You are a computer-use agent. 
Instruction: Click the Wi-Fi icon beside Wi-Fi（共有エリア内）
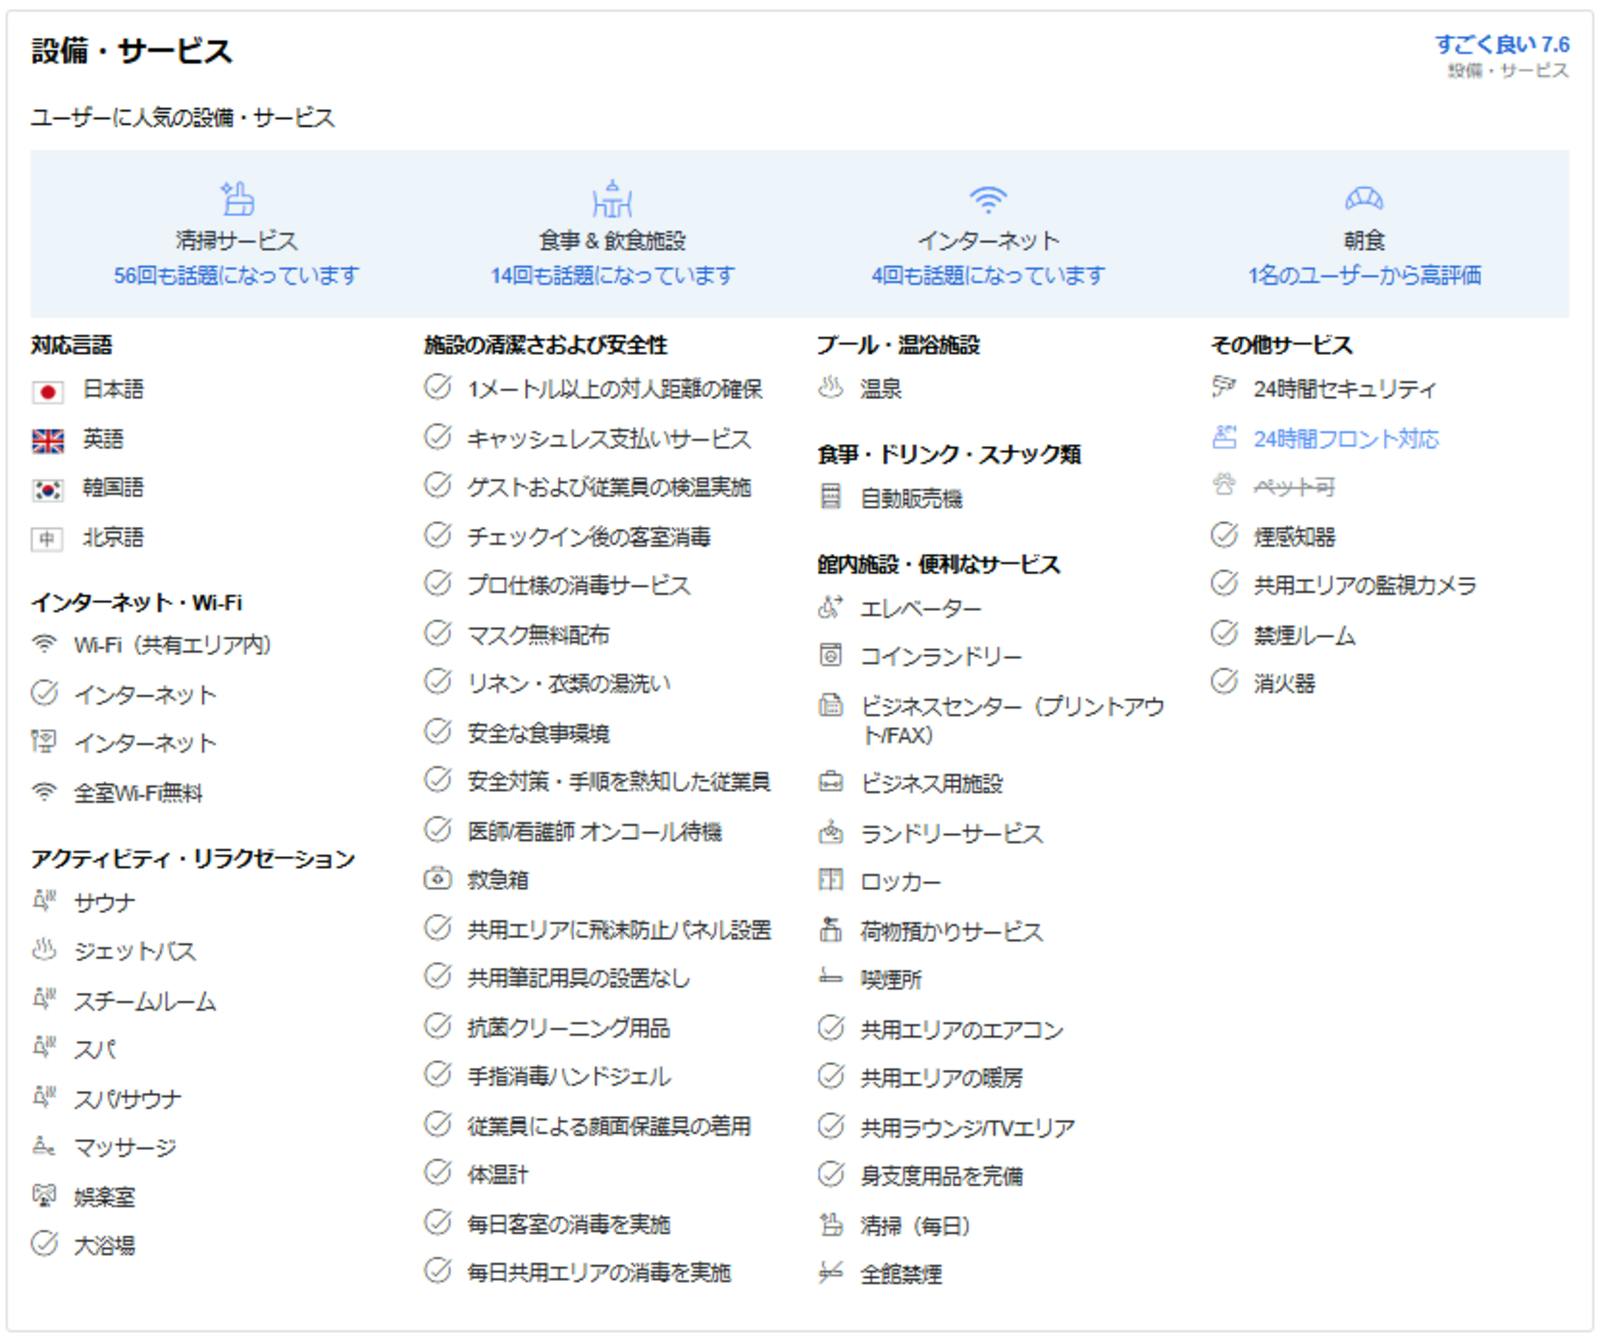[44, 644]
